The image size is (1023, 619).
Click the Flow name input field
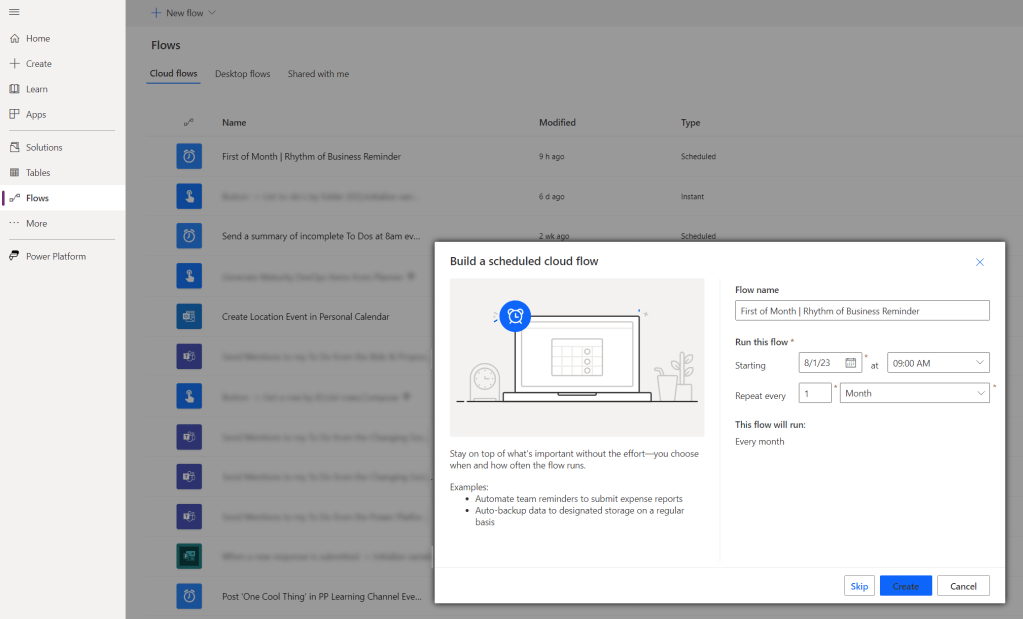point(862,310)
